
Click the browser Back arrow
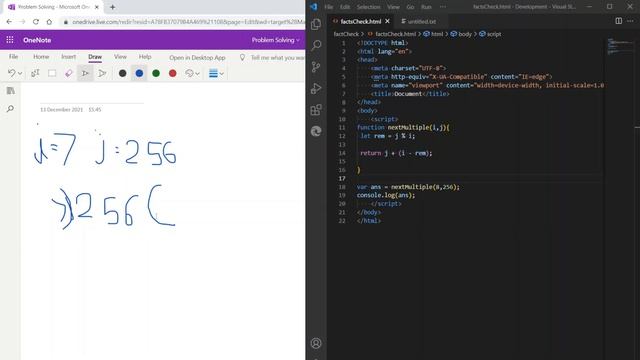tap(9, 22)
